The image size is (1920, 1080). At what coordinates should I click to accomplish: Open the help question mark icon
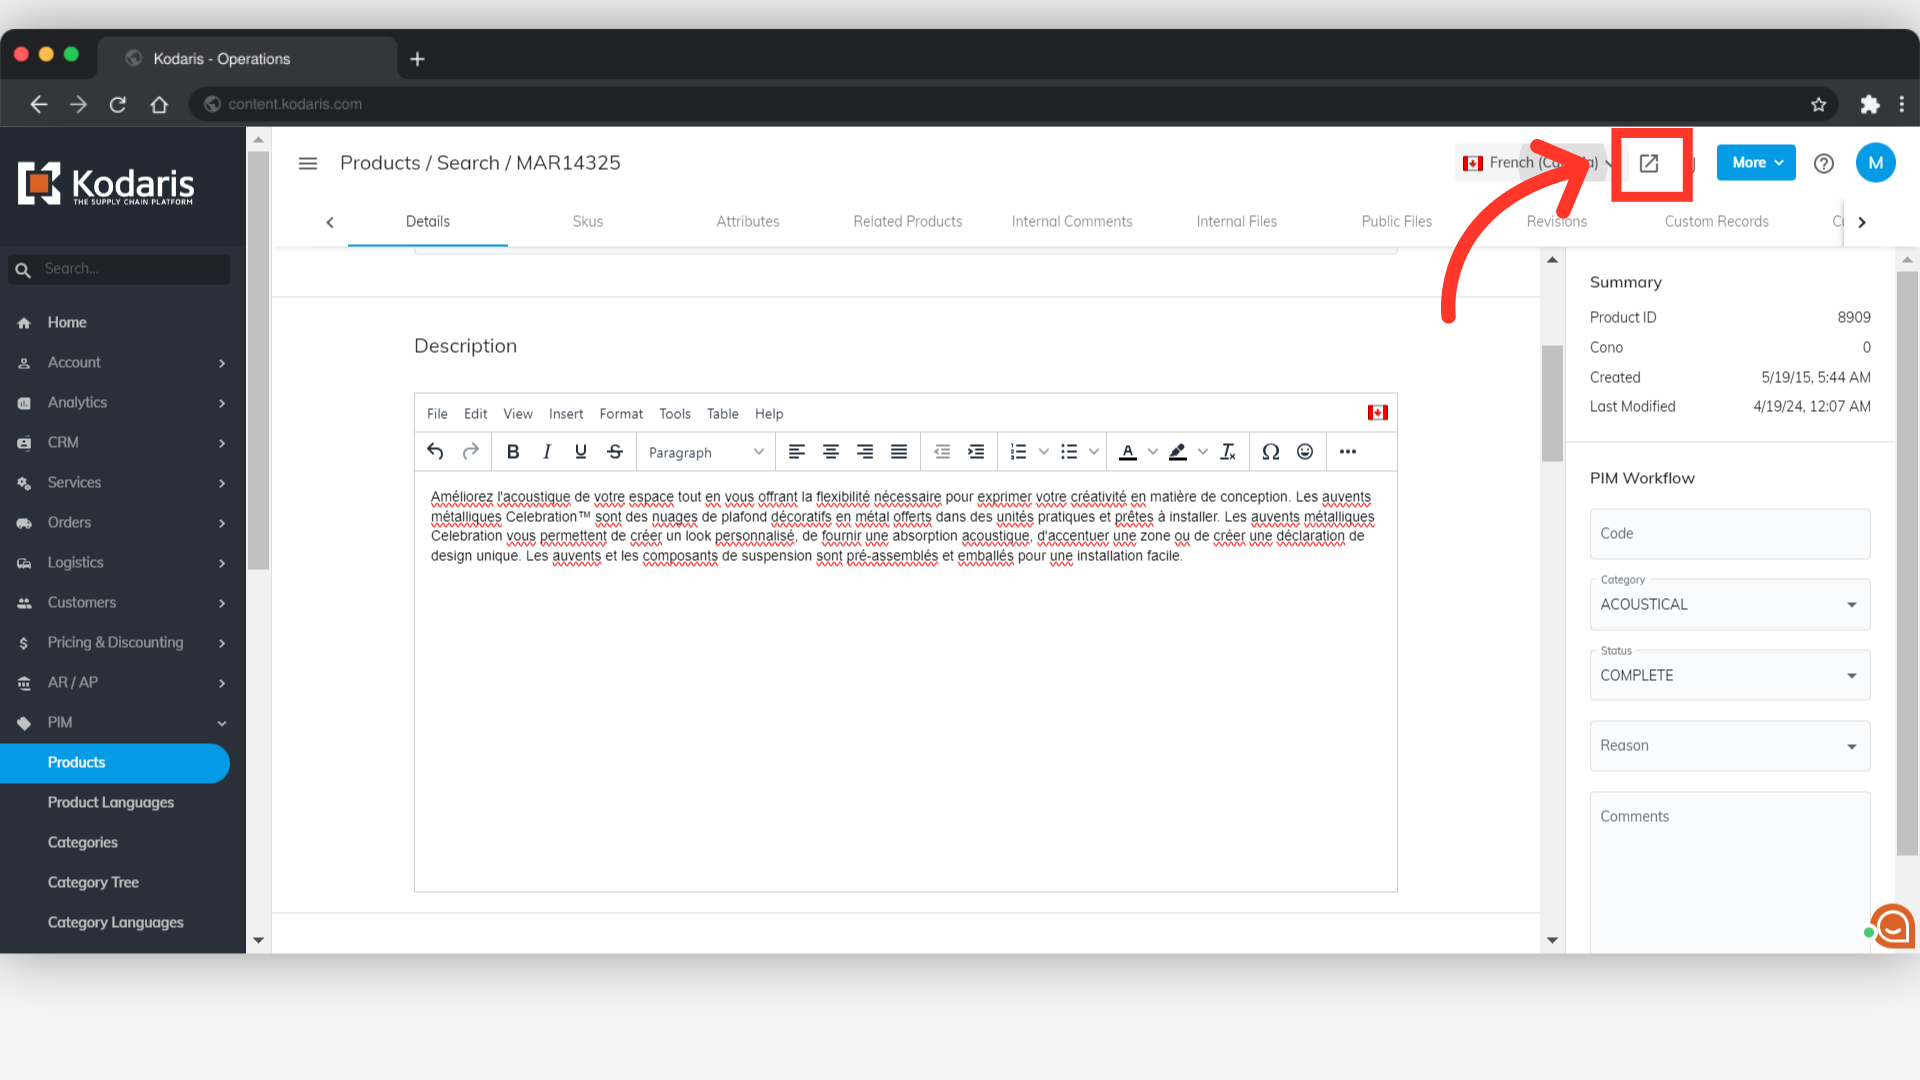[x=1824, y=163]
